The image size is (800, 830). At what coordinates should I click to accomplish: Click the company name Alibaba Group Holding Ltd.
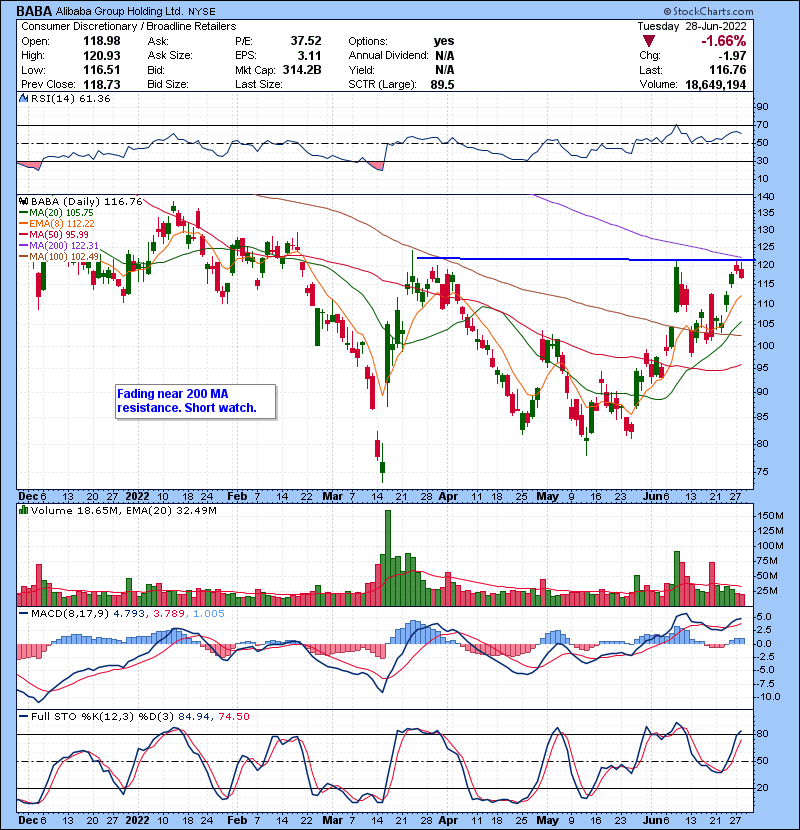[120, 11]
